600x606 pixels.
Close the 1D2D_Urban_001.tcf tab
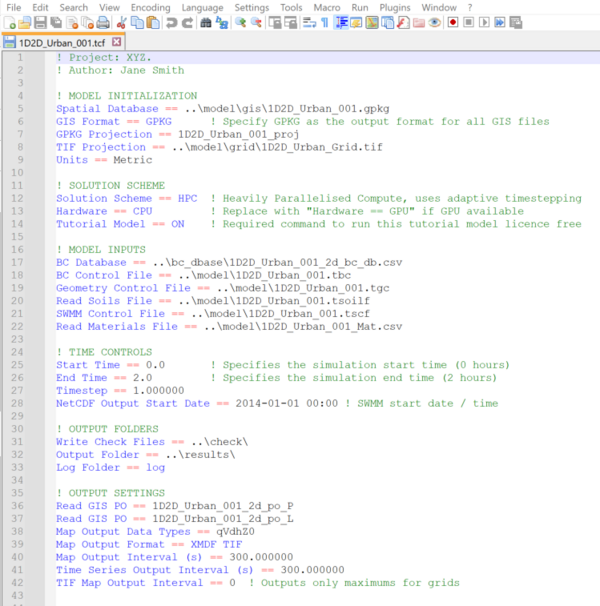pyautogui.click(x=116, y=43)
